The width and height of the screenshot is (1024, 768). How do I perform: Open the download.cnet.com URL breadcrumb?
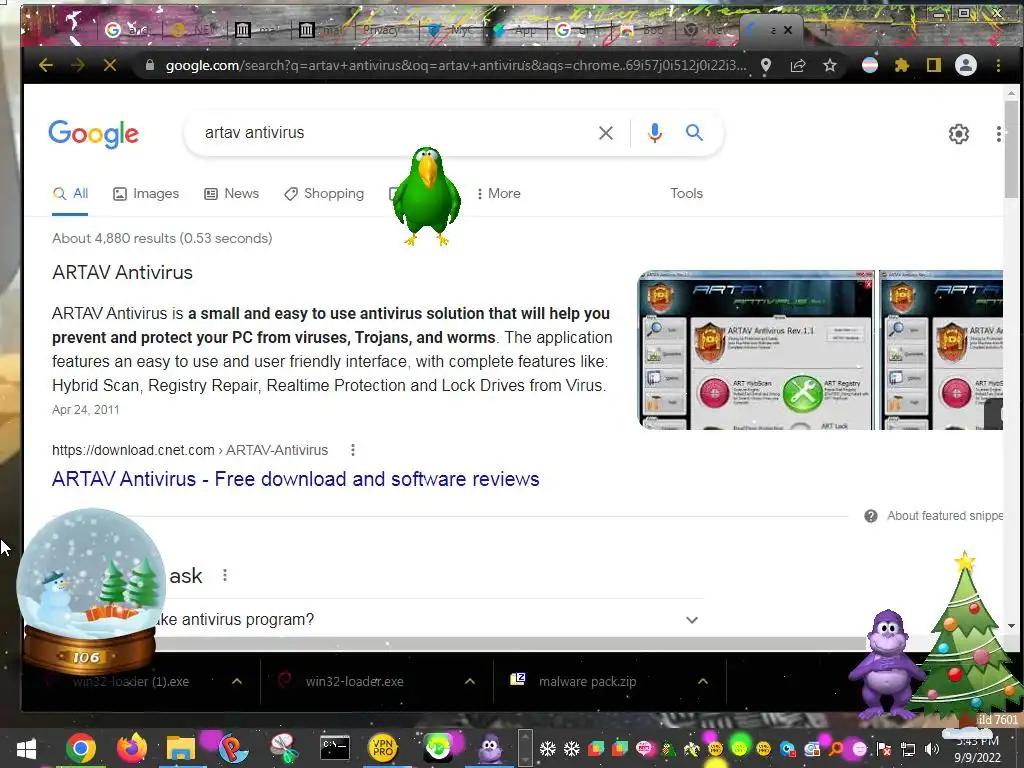pyautogui.click(x=190, y=450)
